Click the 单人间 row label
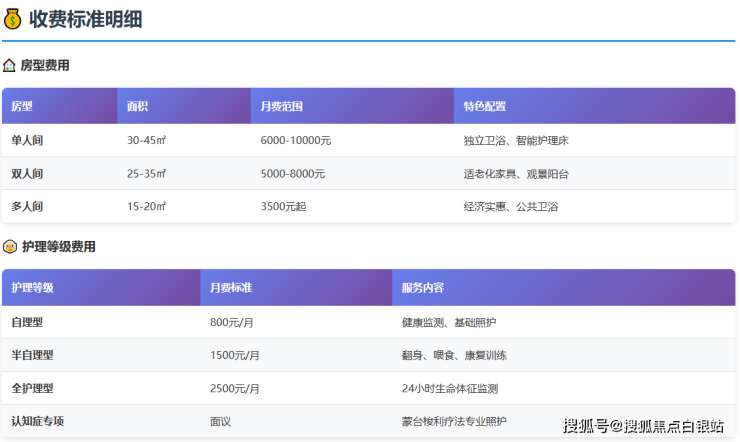Image resolution: width=740 pixels, height=442 pixels. coord(27,140)
